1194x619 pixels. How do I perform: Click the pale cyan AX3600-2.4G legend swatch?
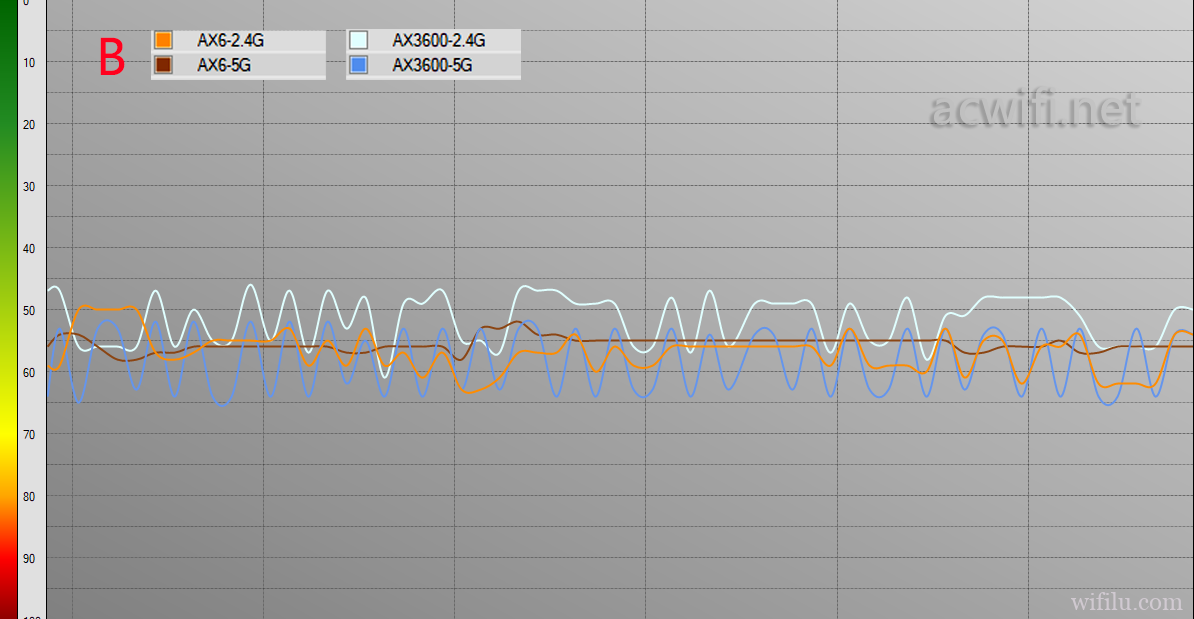click(358, 40)
